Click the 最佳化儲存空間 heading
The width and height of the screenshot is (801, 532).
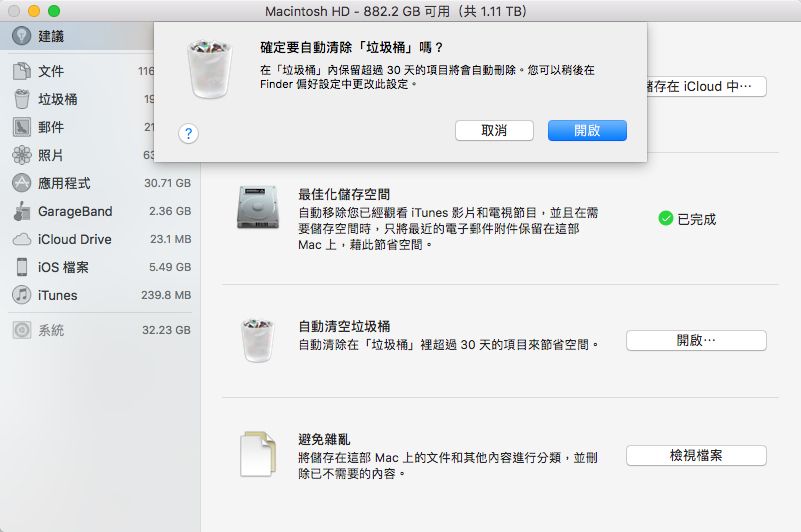coord(344,194)
